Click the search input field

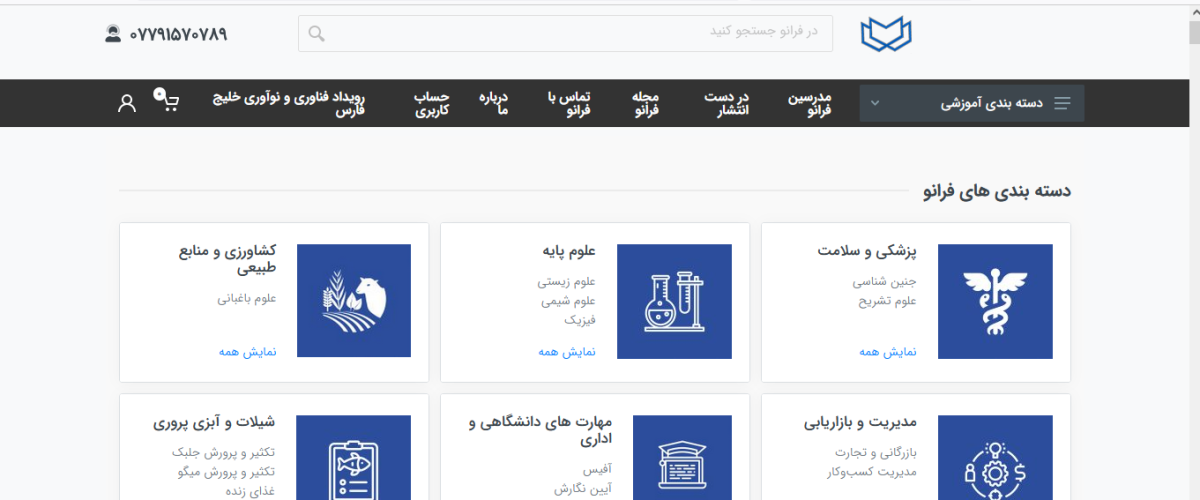click(x=570, y=34)
